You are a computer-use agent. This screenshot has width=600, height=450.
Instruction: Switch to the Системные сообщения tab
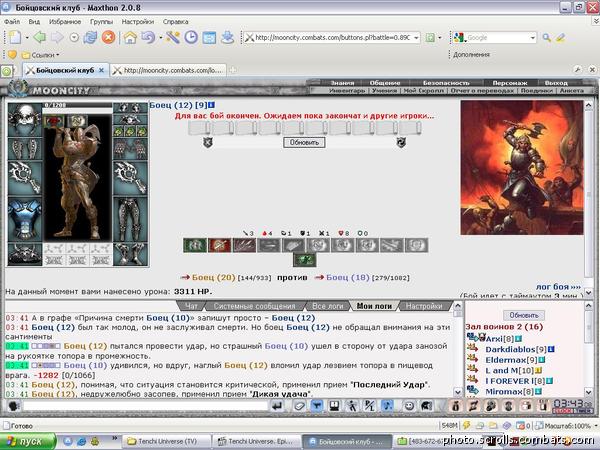click(x=254, y=306)
